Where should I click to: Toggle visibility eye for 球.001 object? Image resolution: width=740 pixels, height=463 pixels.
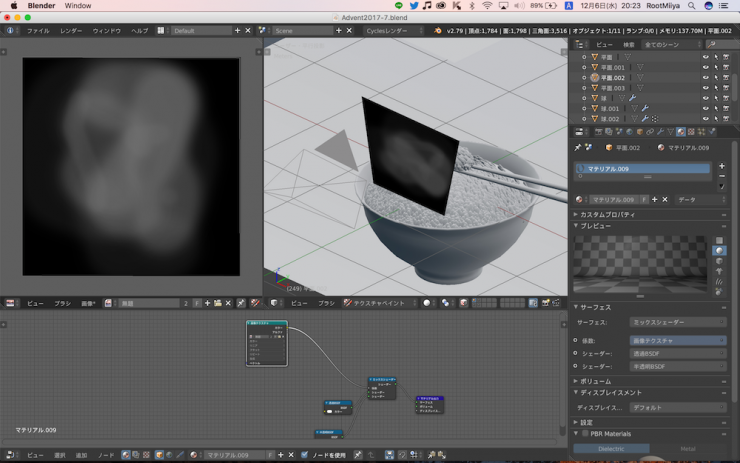706,109
